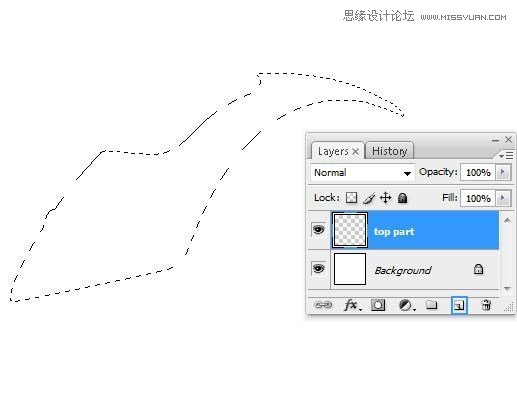Open the Normal blend mode dropdown
This screenshot has height=396, width=517.
click(363, 172)
